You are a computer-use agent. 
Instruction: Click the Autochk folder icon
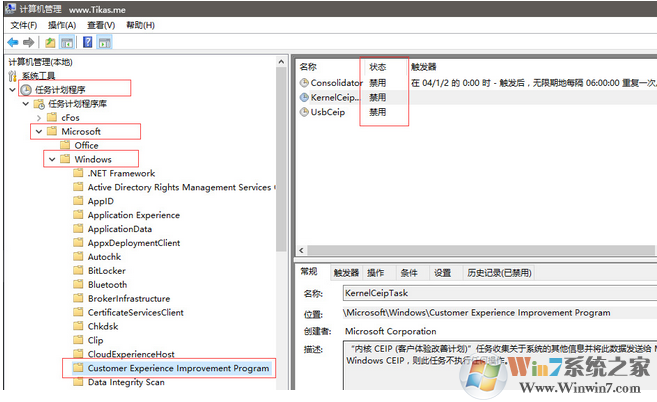tap(78, 256)
